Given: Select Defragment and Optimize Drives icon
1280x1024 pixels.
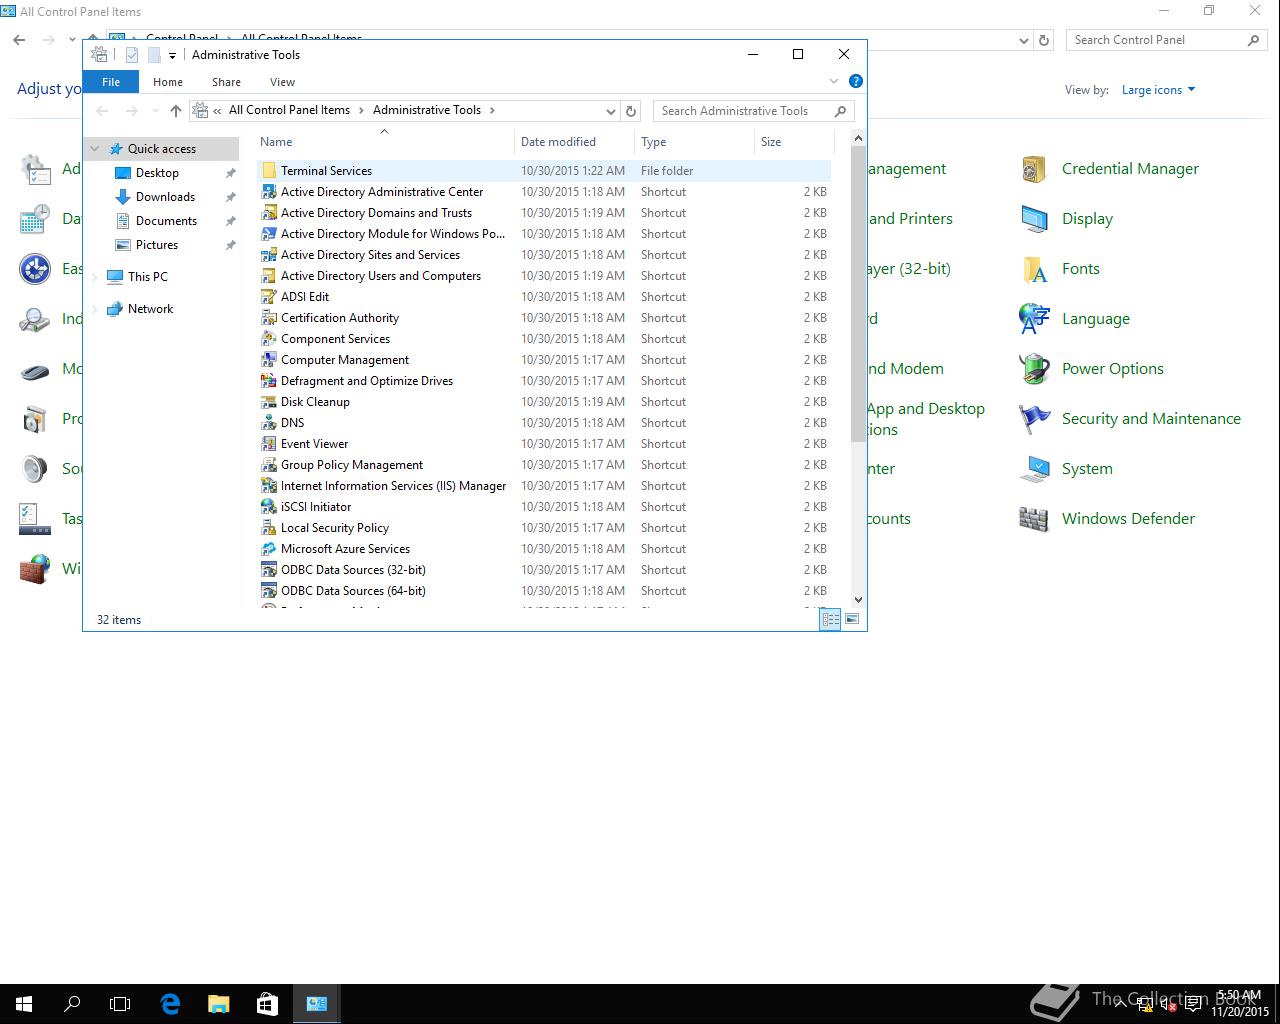Looking at the screenshot, I should (x=268, y=381).
